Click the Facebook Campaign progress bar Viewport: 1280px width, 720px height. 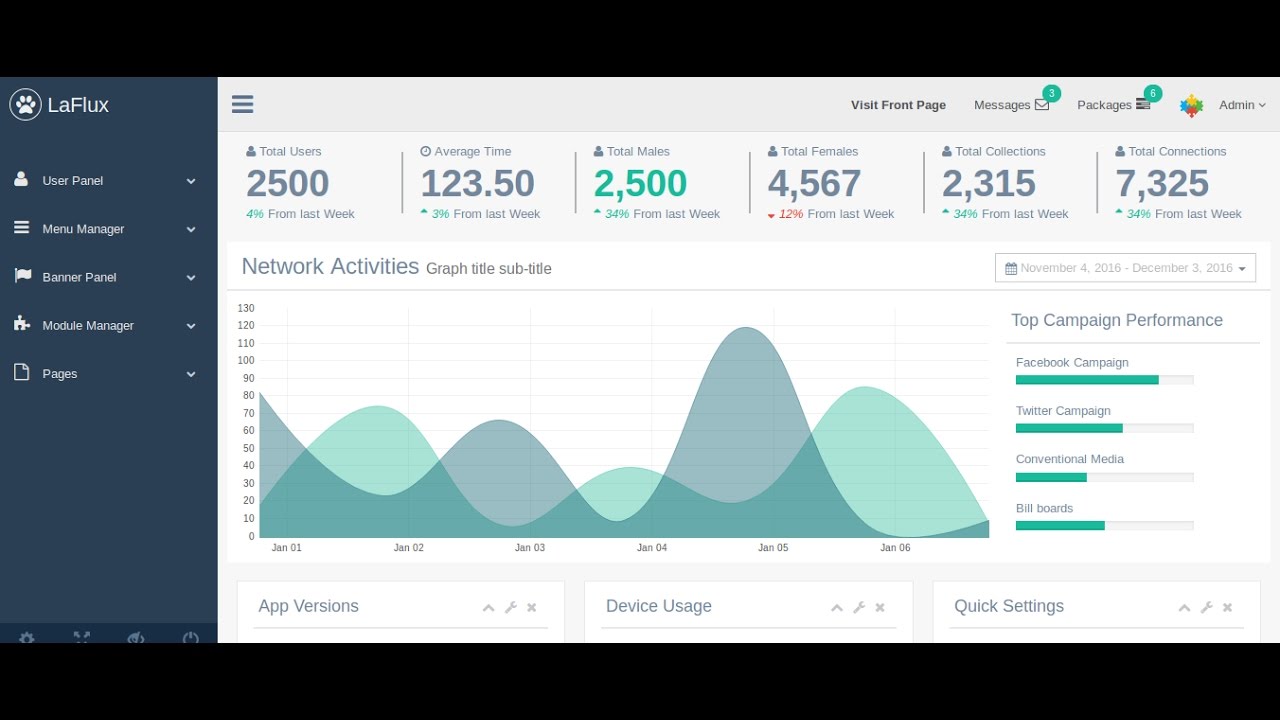coord(1104,380)
